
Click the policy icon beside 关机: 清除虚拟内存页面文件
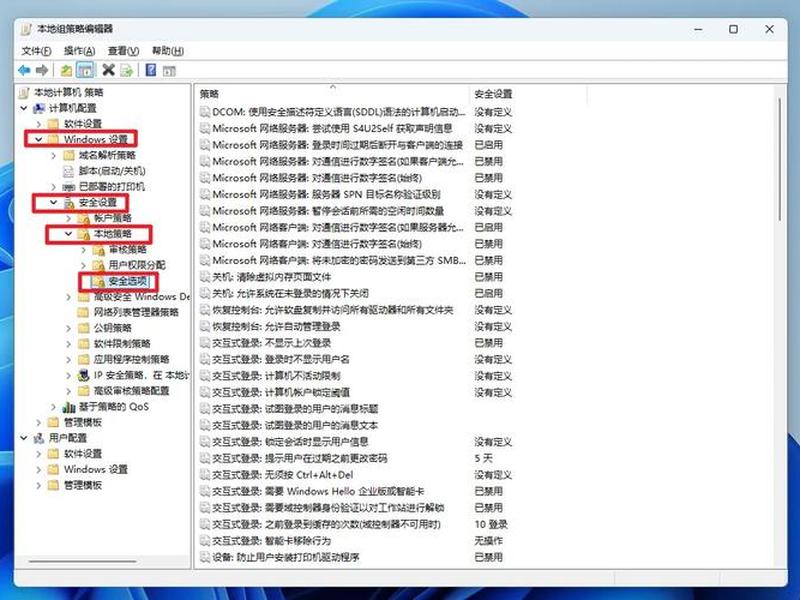pos(205,277)
